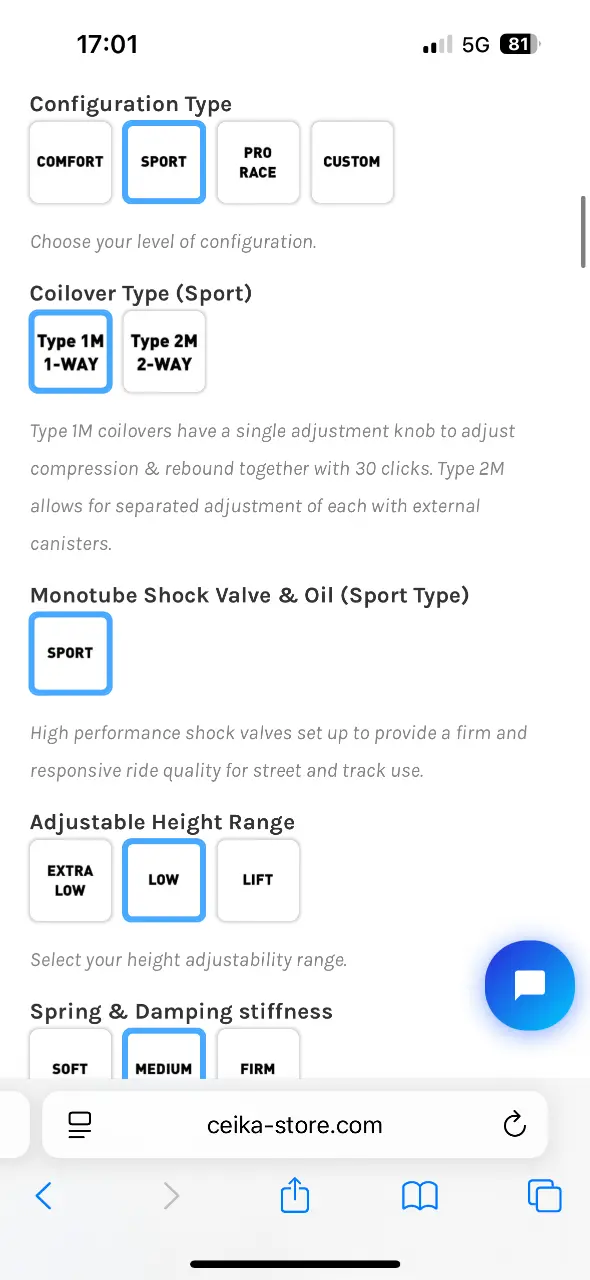
Task: Select LIFT height range option
Action: 258,880
